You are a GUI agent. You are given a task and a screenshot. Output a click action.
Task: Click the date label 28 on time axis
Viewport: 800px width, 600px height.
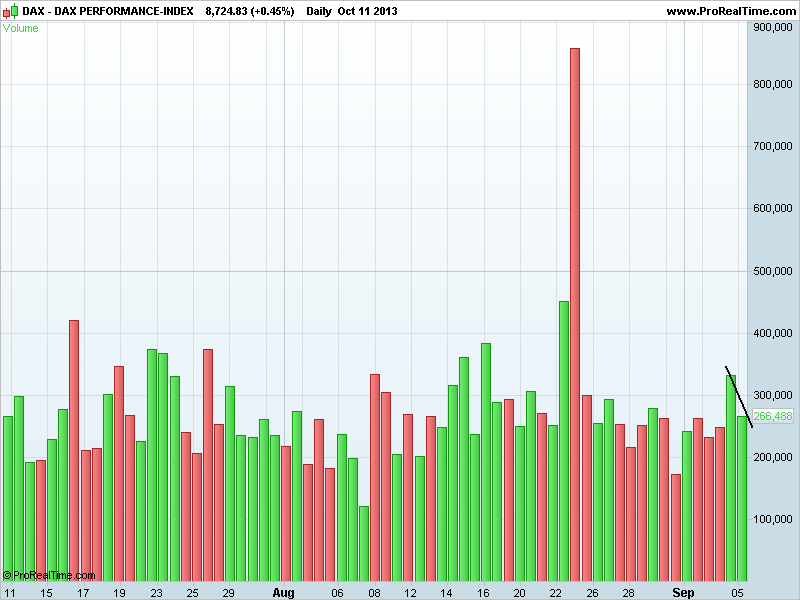pyautogui.click(x=629, y=593)
